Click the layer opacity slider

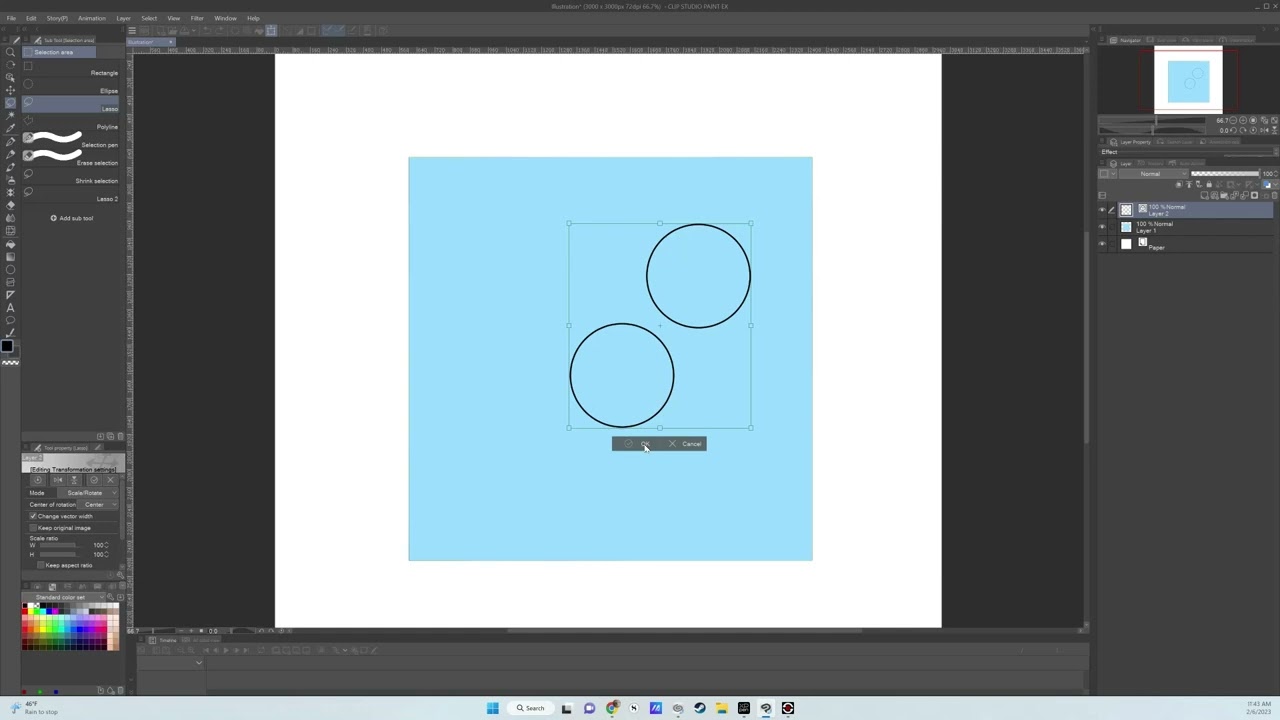pos(1225,174)
